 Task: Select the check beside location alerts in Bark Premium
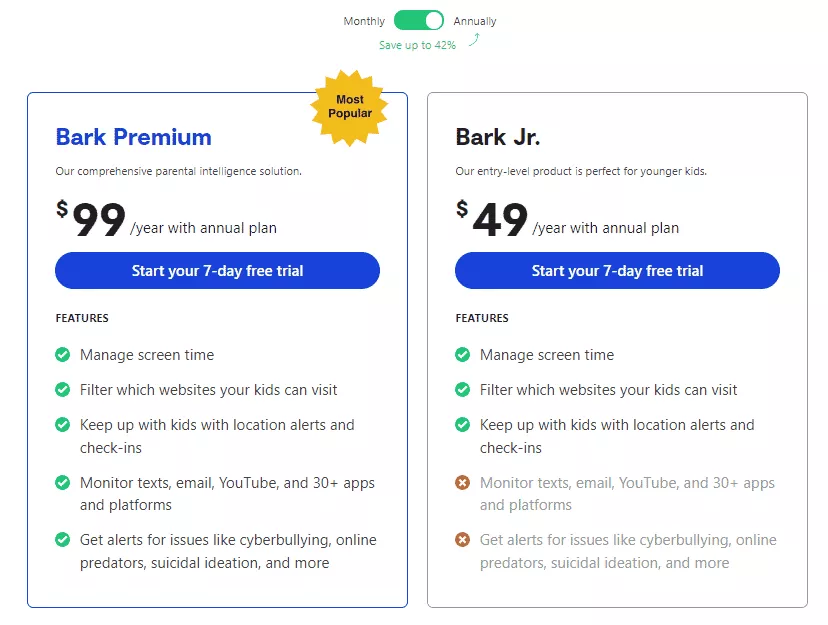click(62, 425)
